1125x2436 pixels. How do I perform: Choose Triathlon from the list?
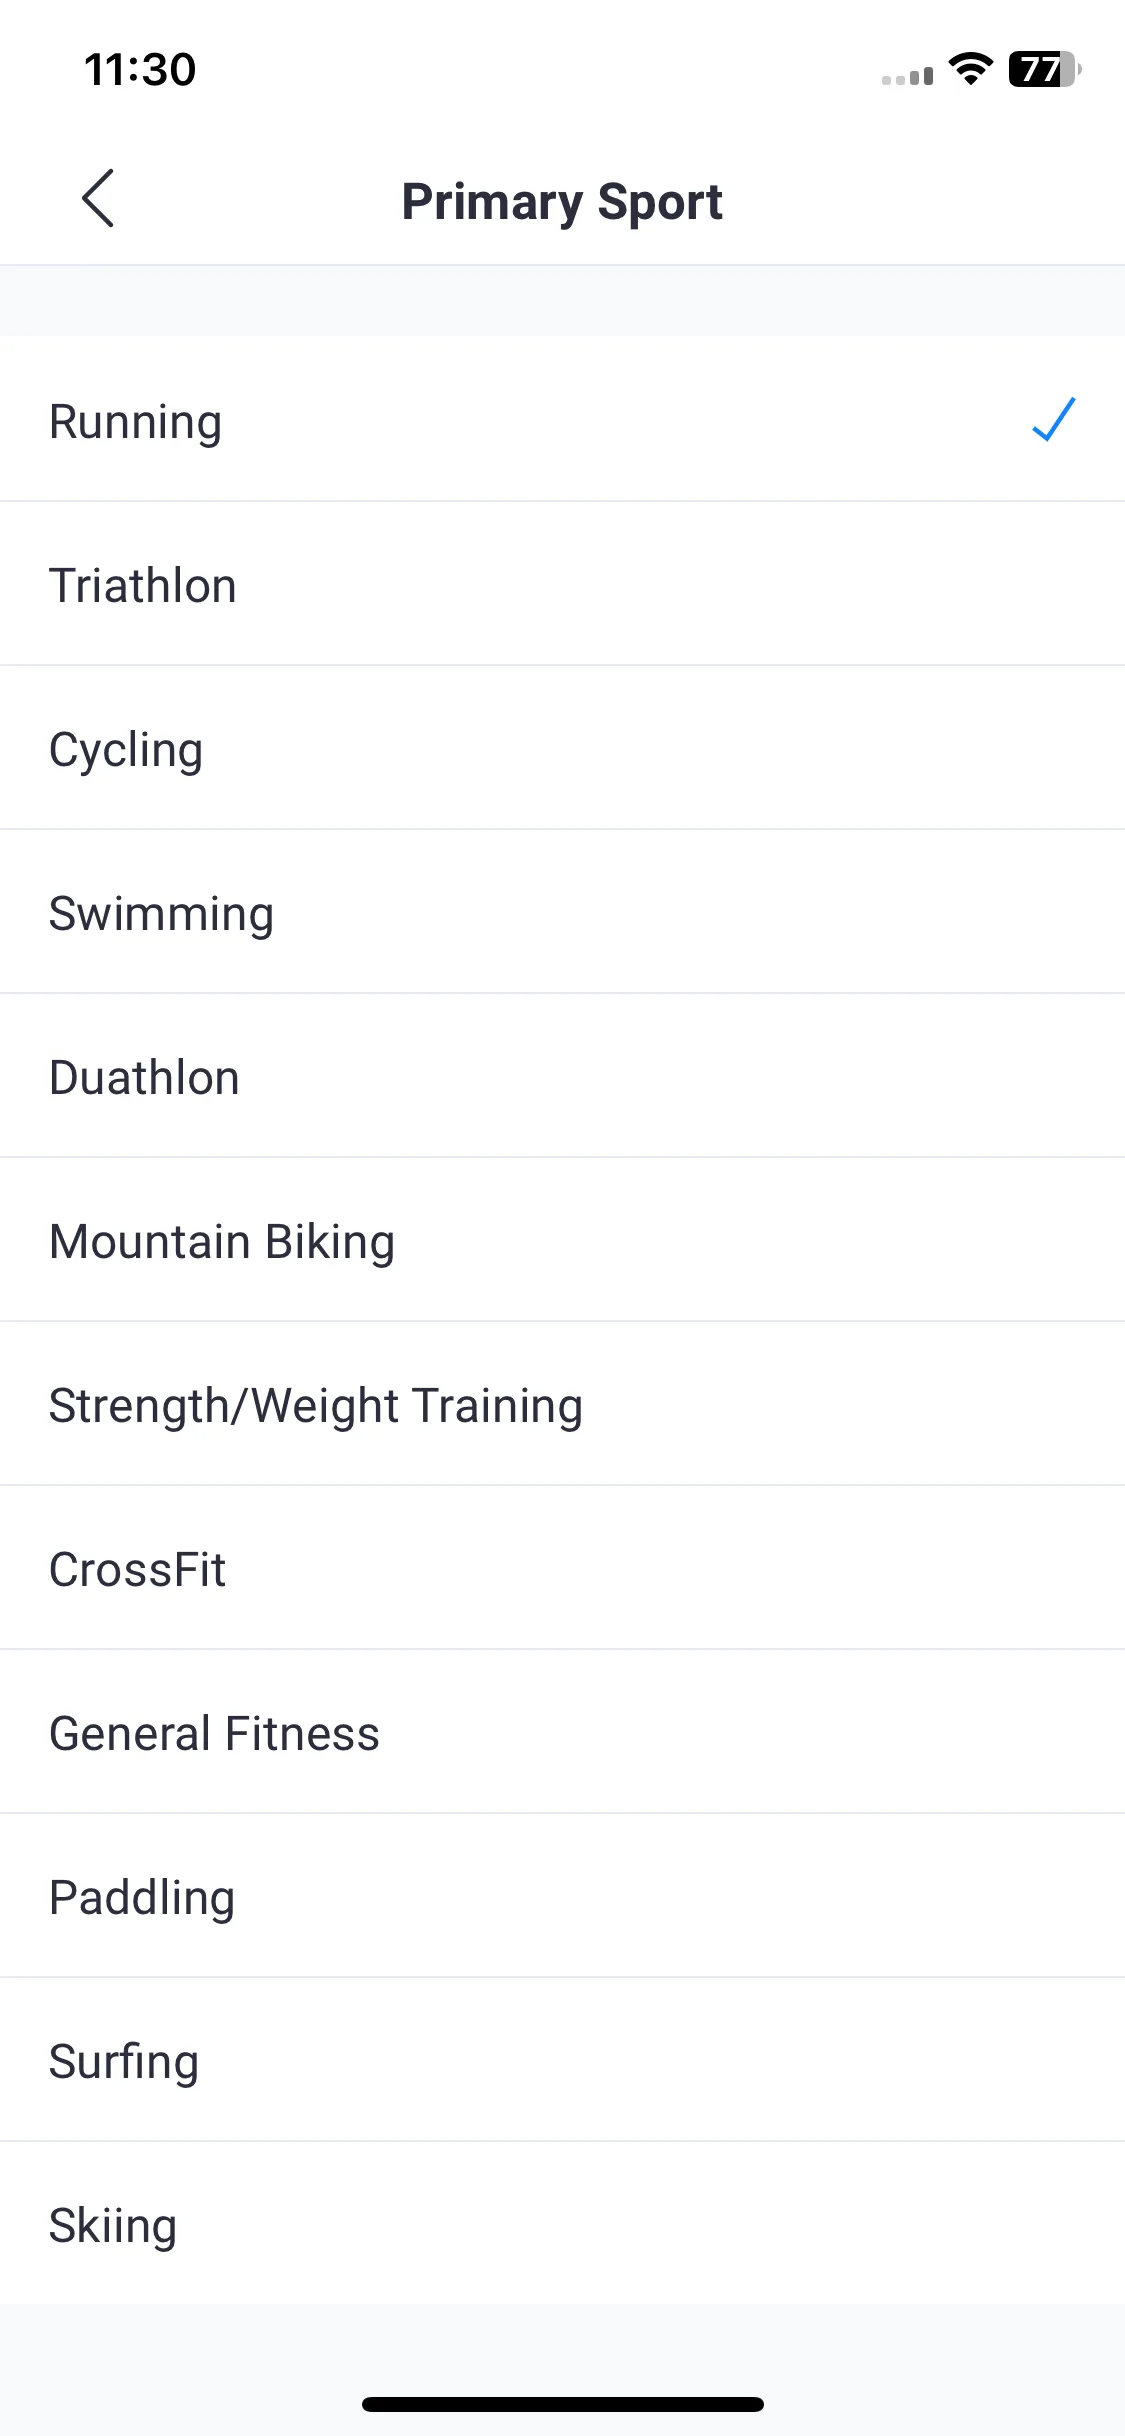tap(562, 584)
